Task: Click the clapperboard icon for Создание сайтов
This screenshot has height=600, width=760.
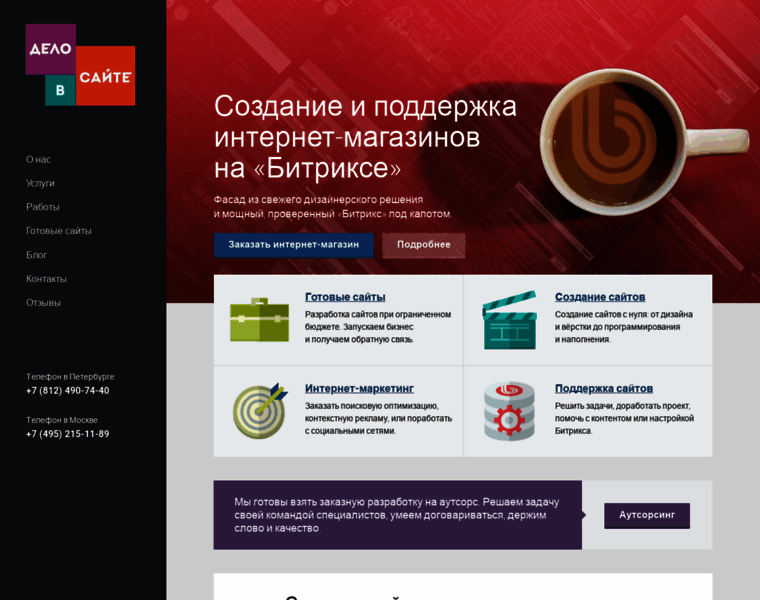Action: coord(509,320)
